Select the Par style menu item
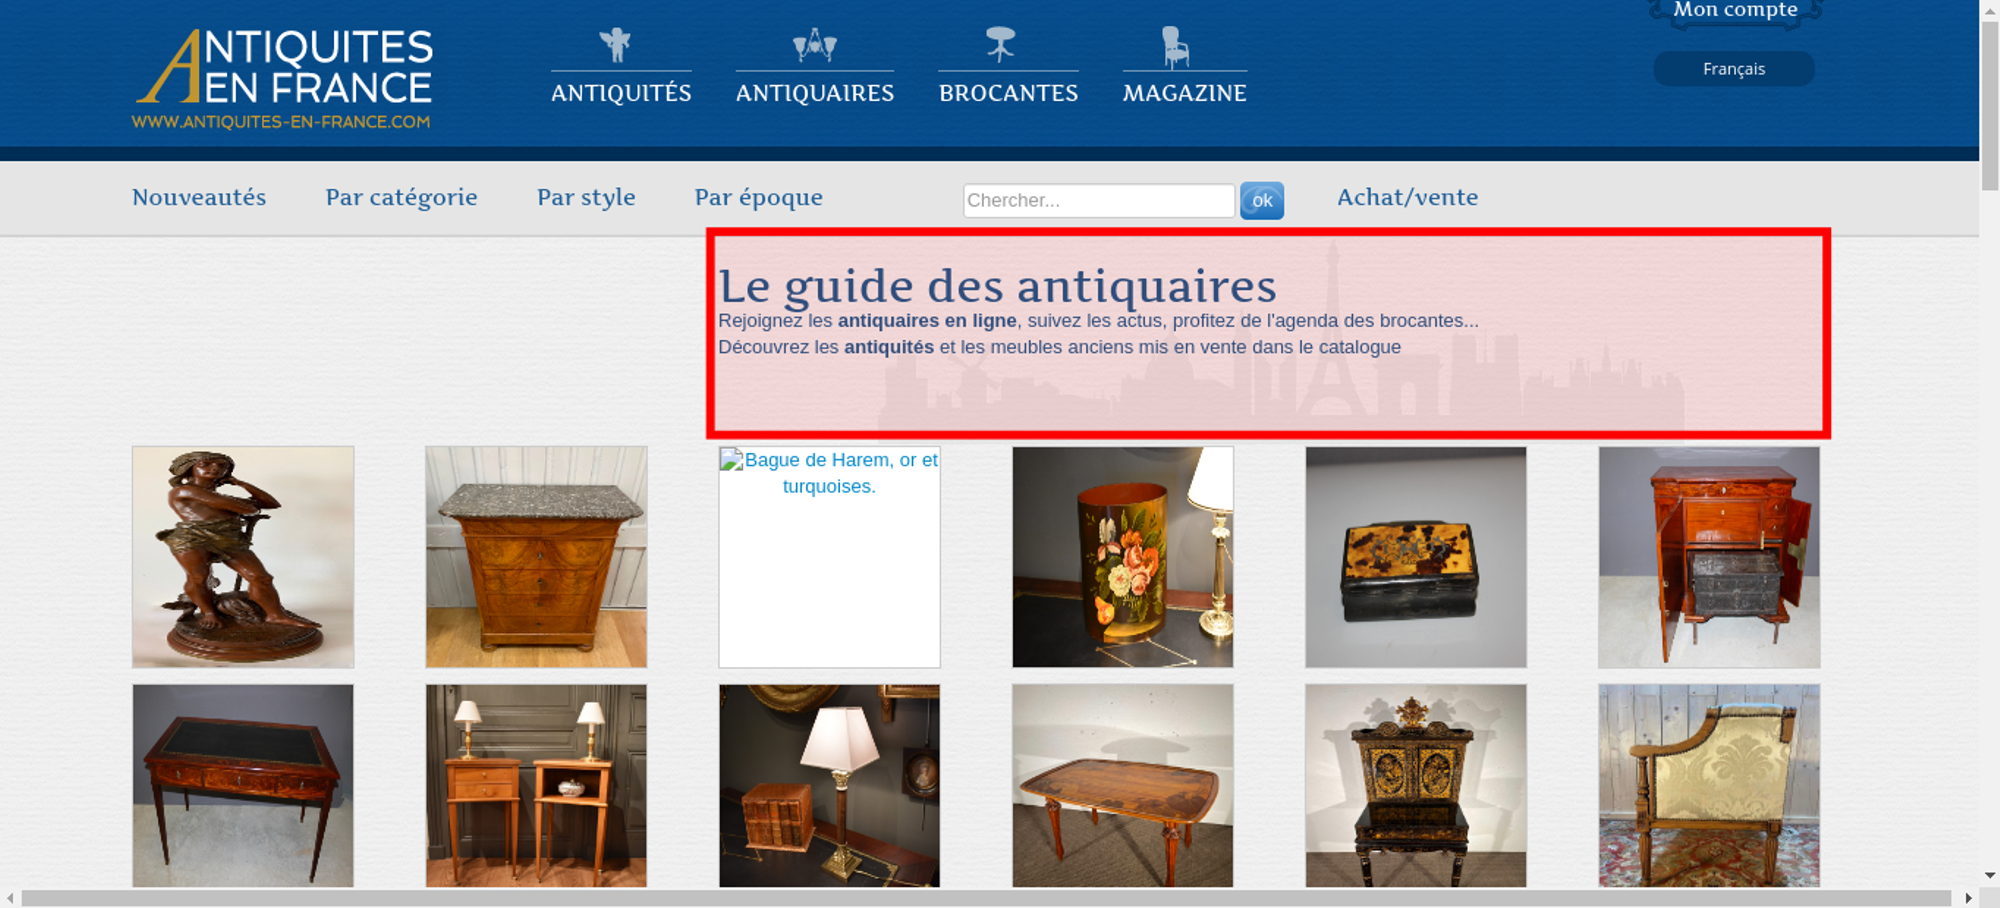This screenshot has width=2000, height=908. pos(586,198)
